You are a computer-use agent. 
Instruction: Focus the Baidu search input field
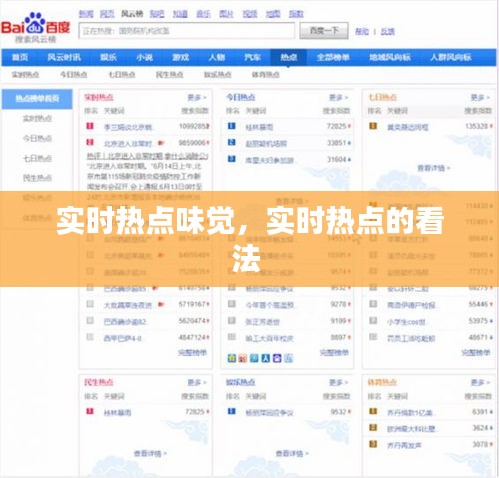coord(187,31)
